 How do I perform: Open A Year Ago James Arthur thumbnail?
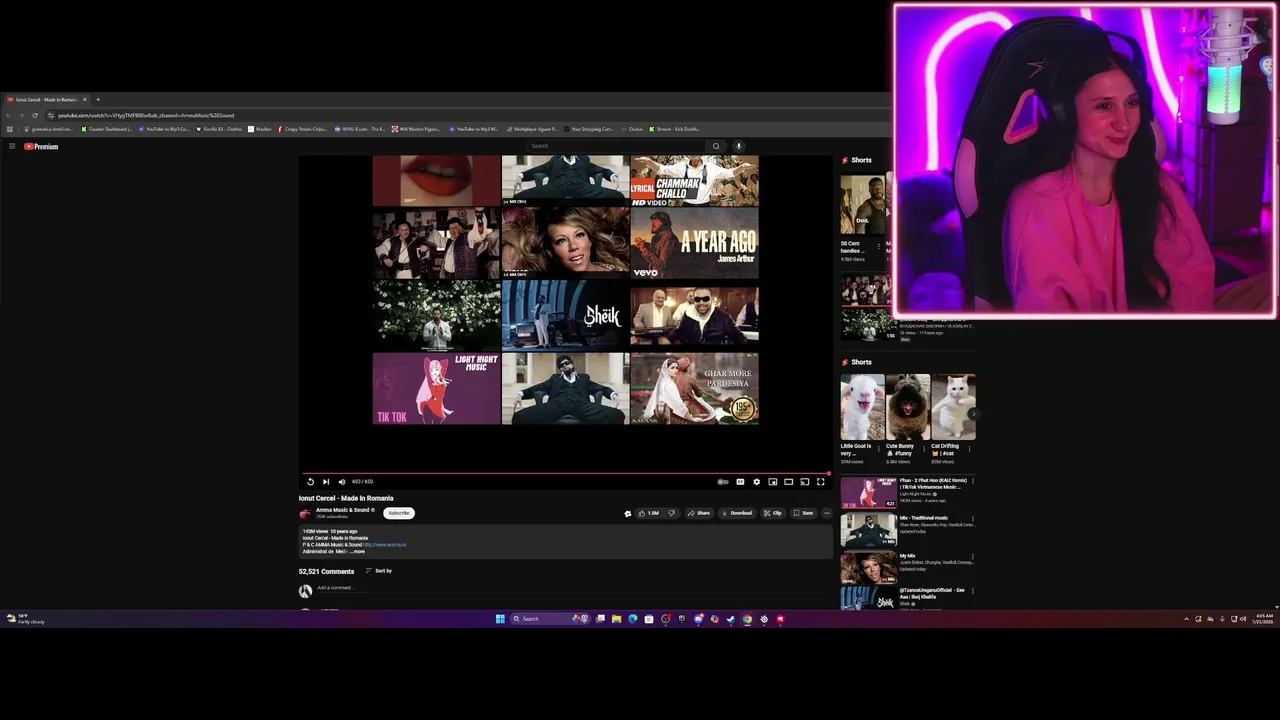(694, 243)
